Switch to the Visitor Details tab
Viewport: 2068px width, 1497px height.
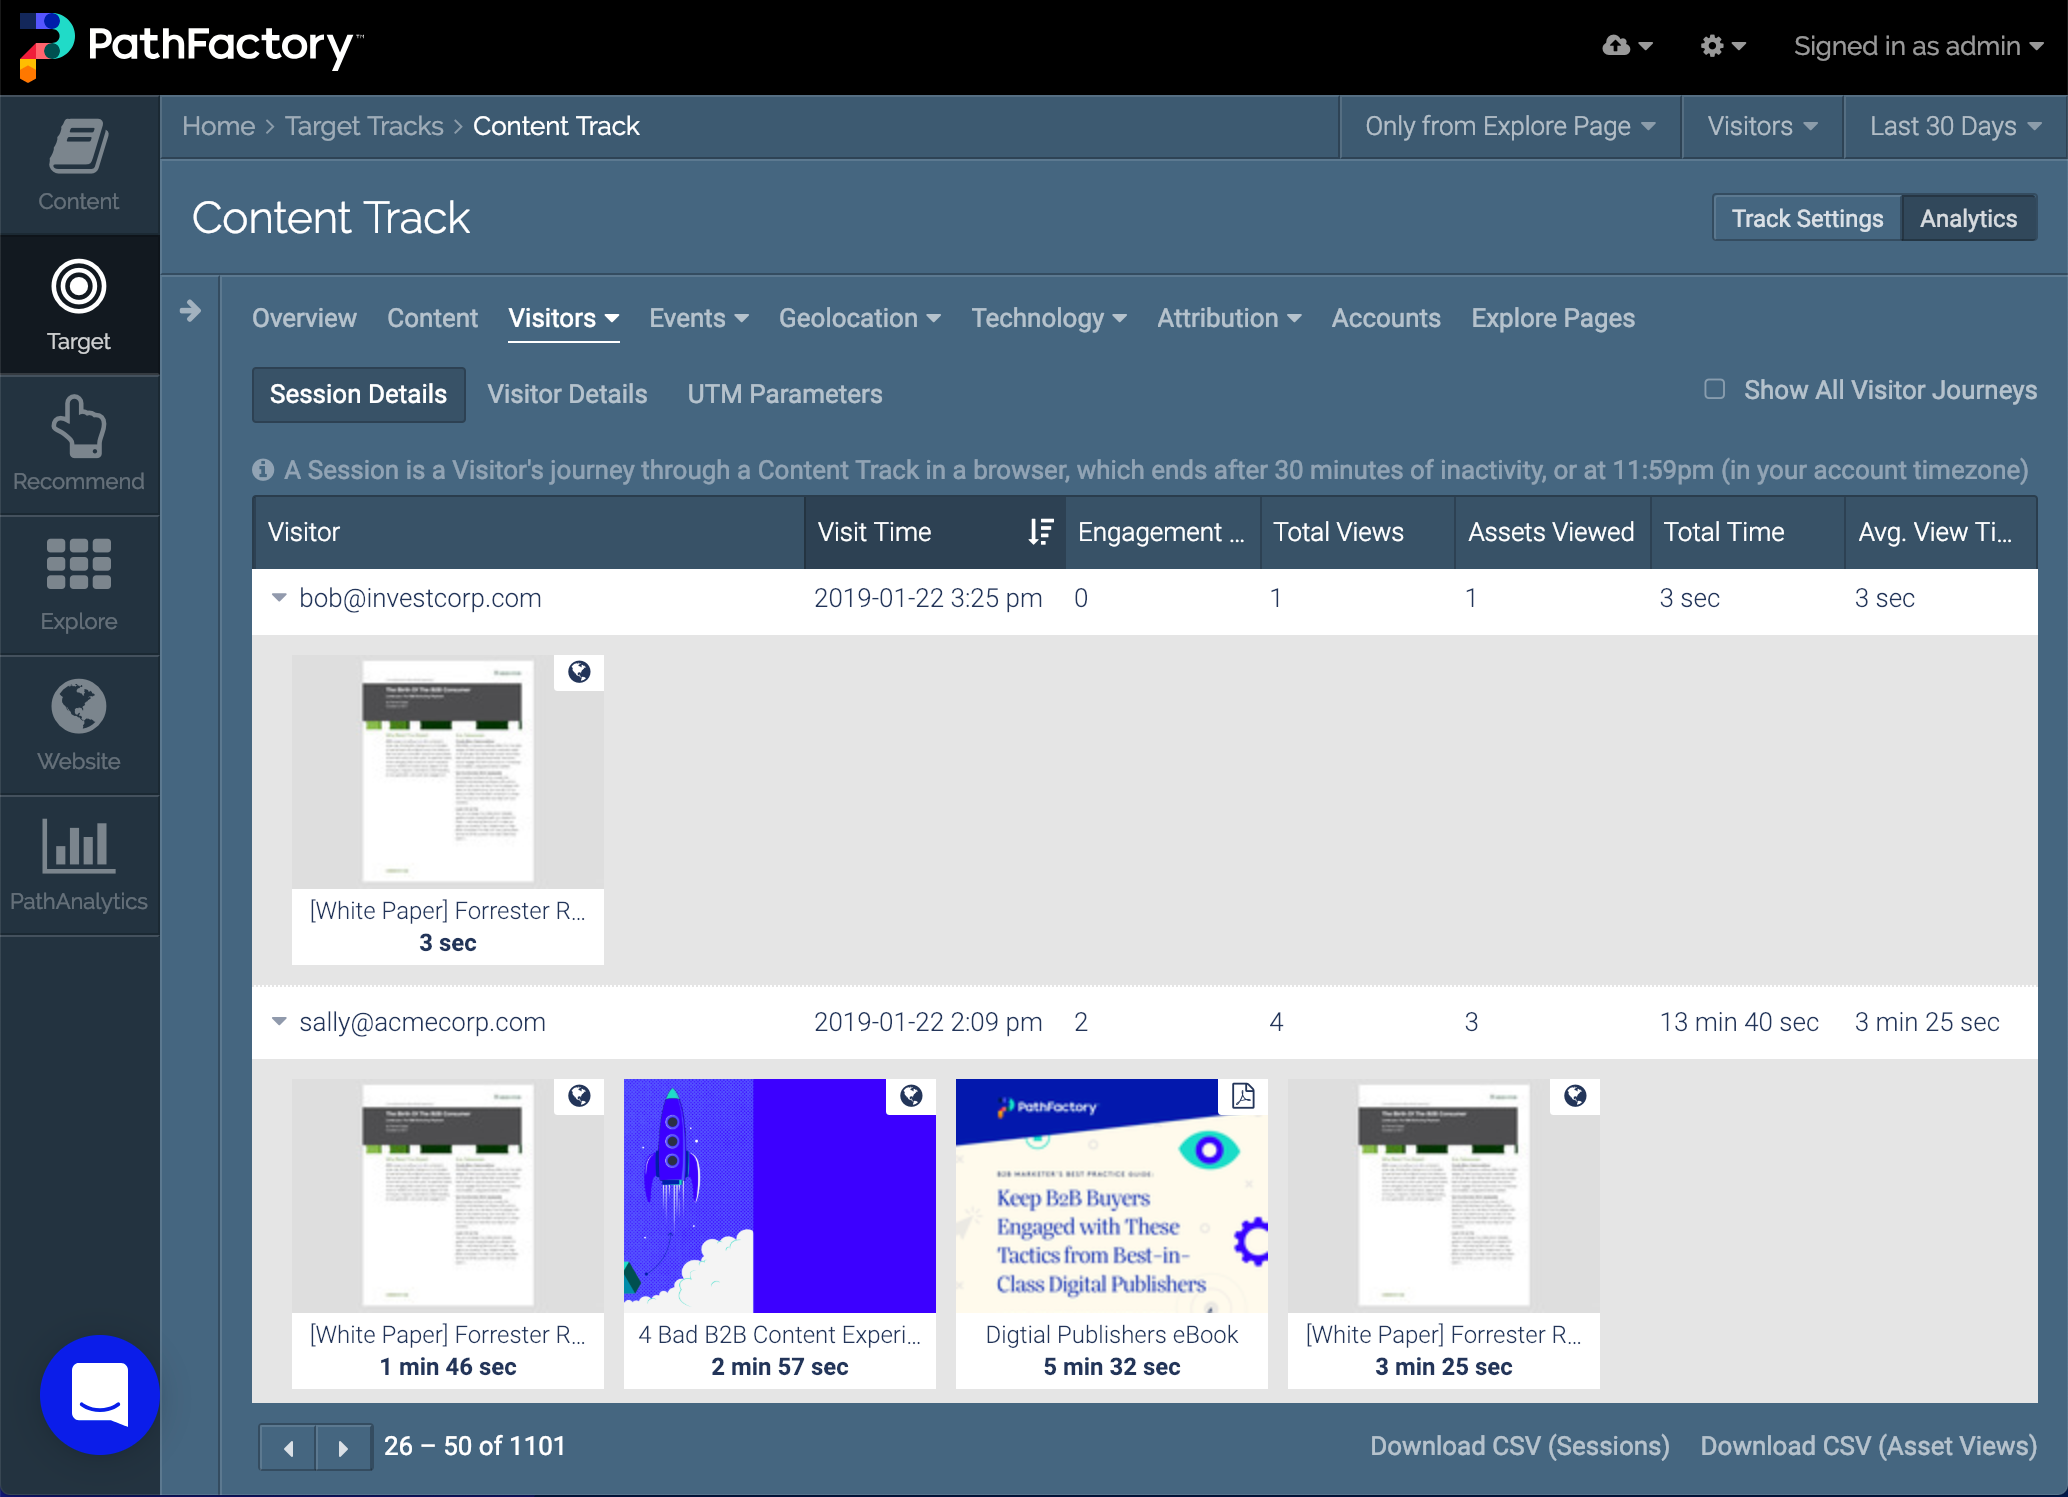pyautogui.click(x=567, y=394)
